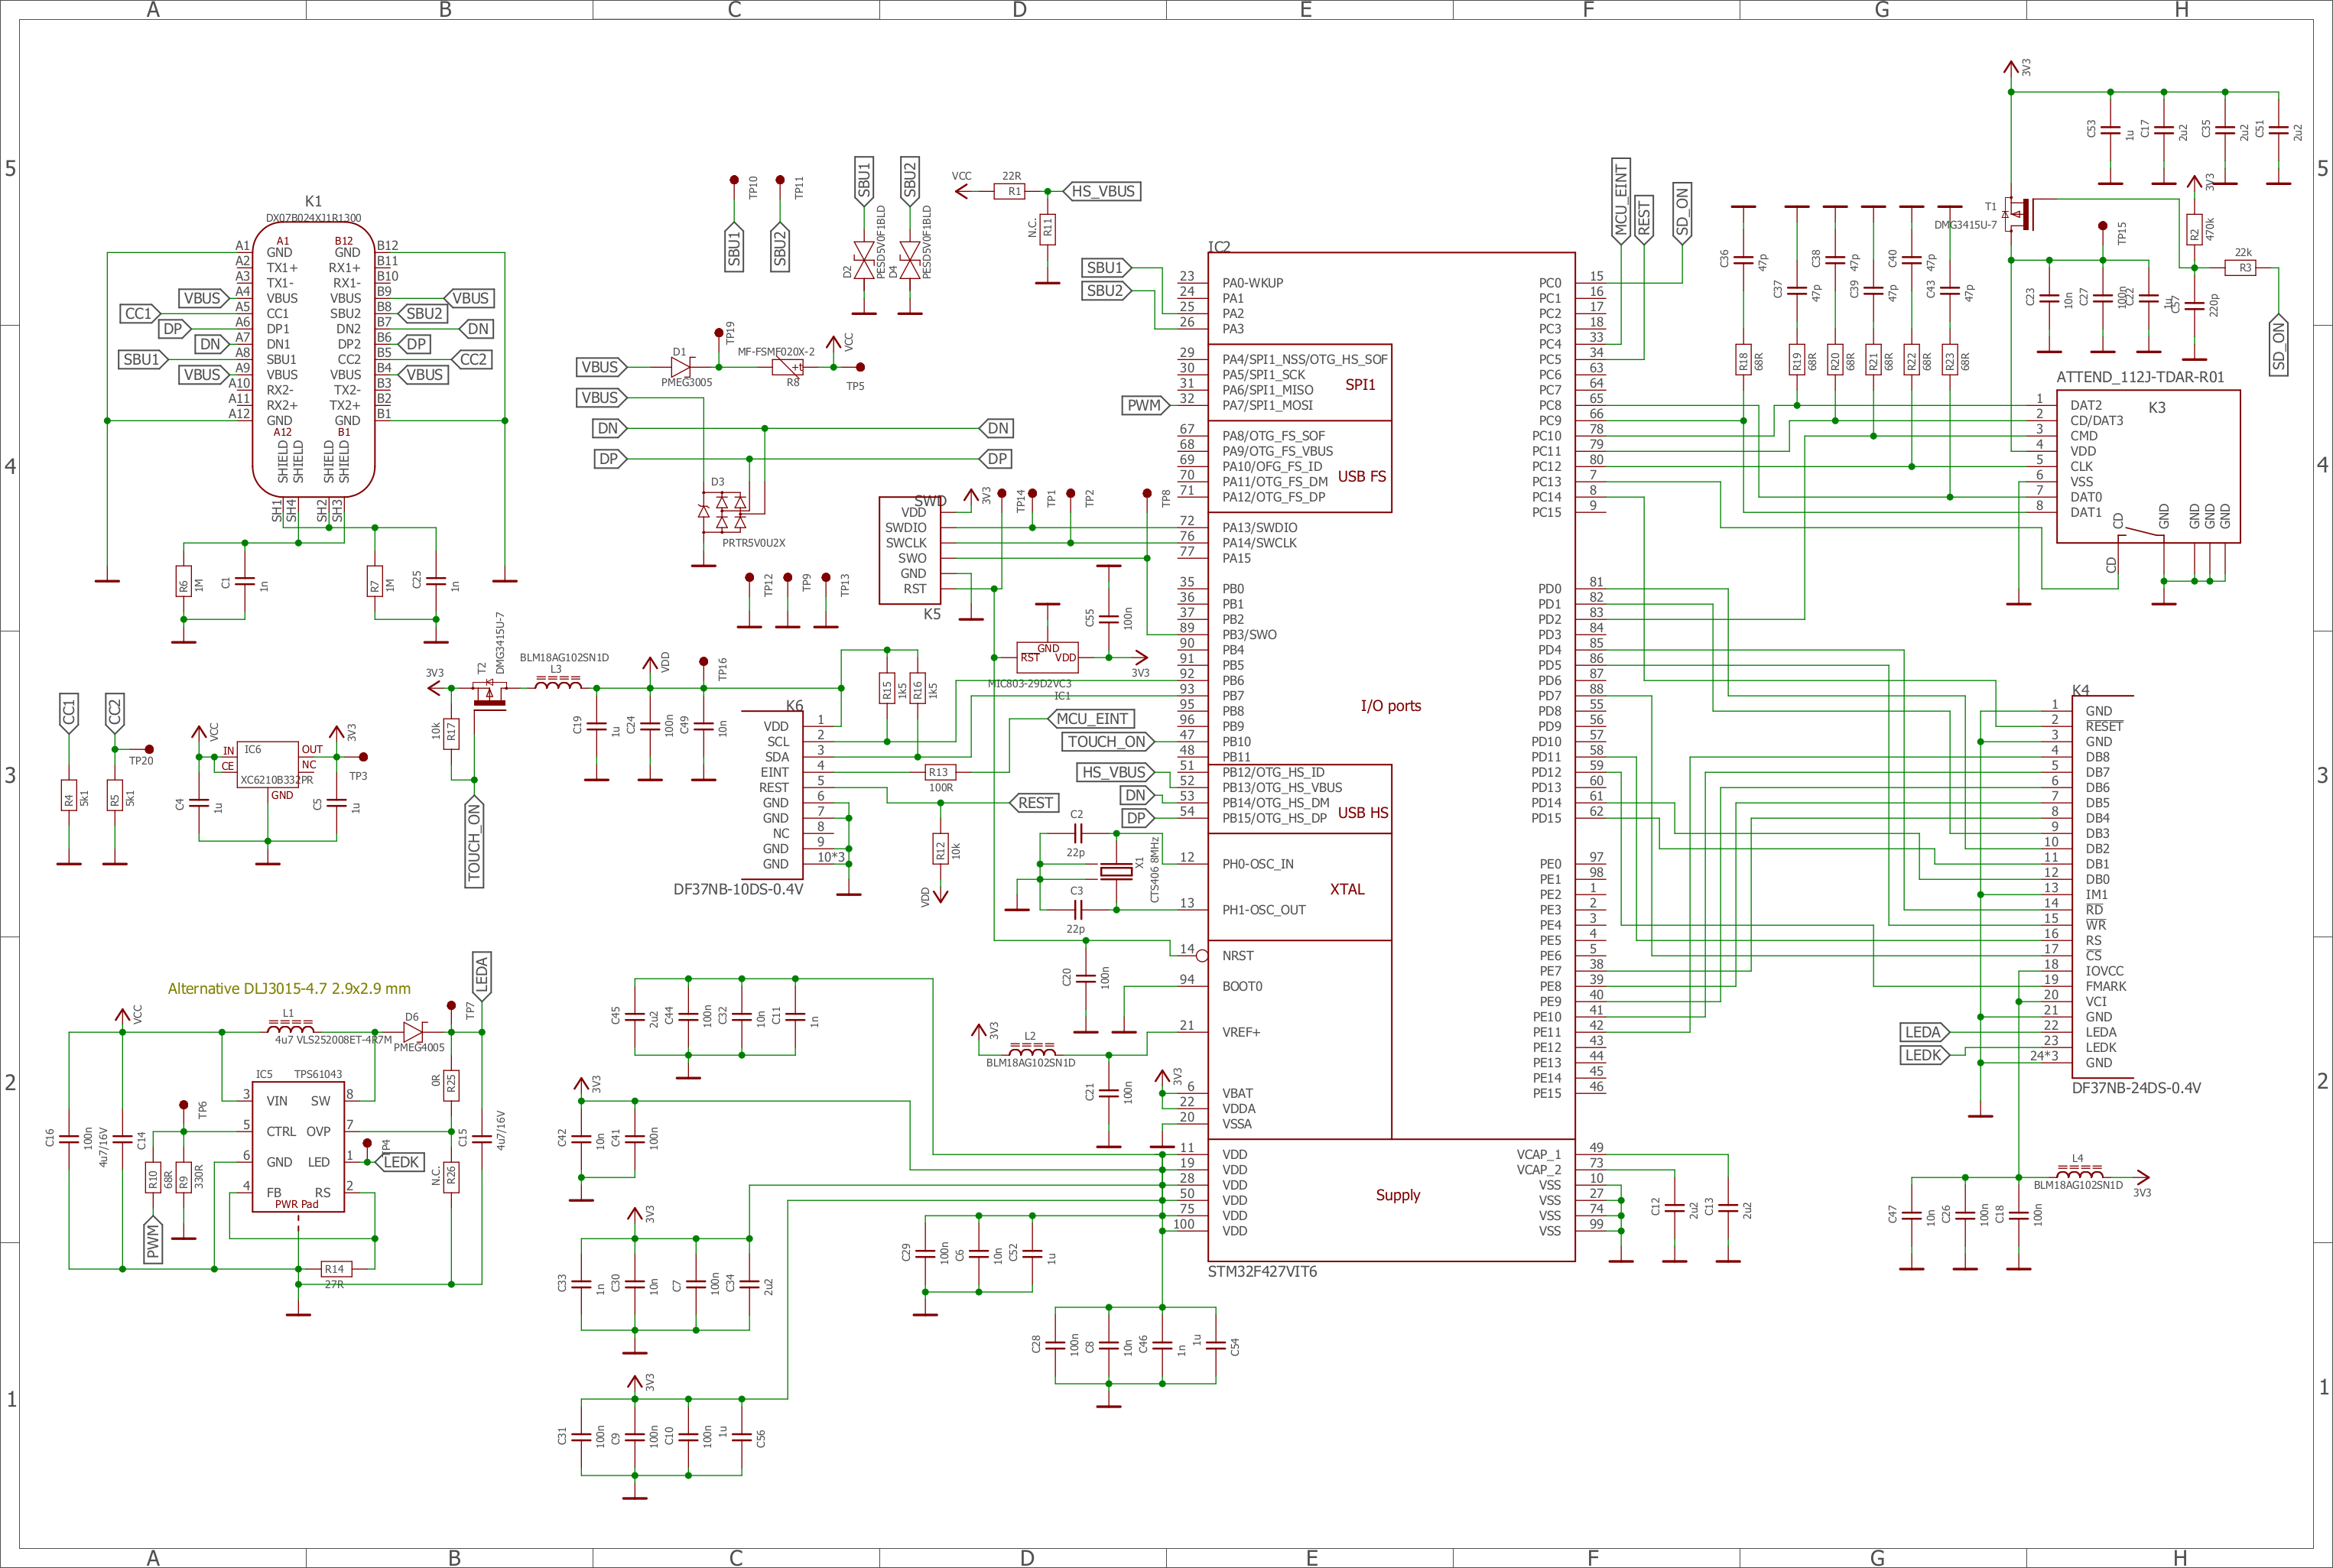Select the LEDK net tag beside IC5

click(x=400, y=1162)
